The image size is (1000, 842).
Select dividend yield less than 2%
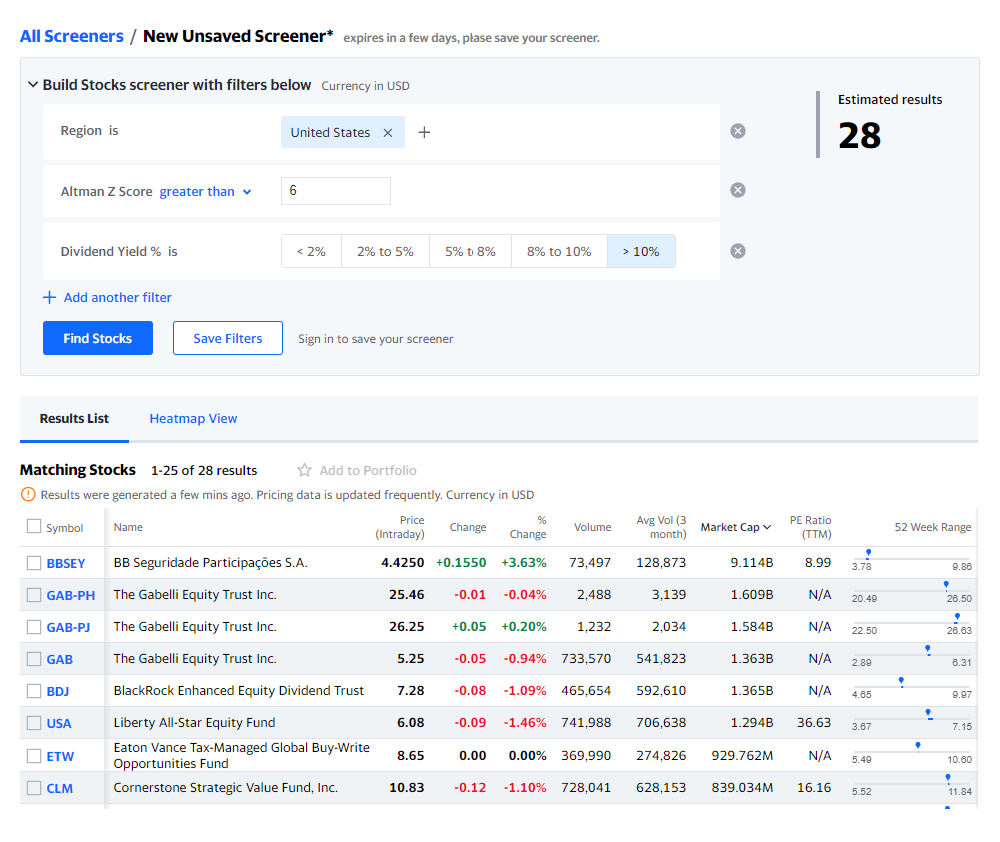pos(311,251)
